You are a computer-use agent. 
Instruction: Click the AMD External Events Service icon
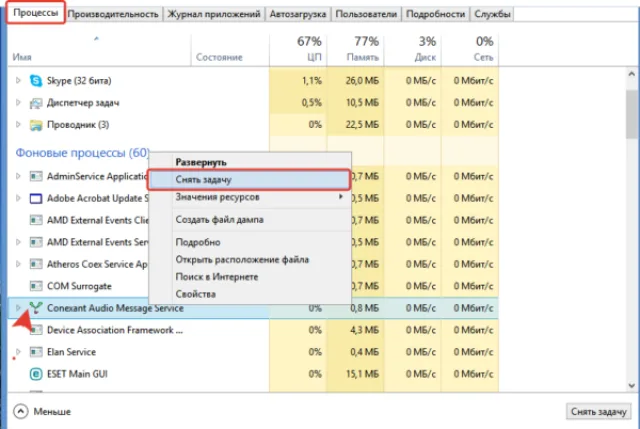coord(36,242)
